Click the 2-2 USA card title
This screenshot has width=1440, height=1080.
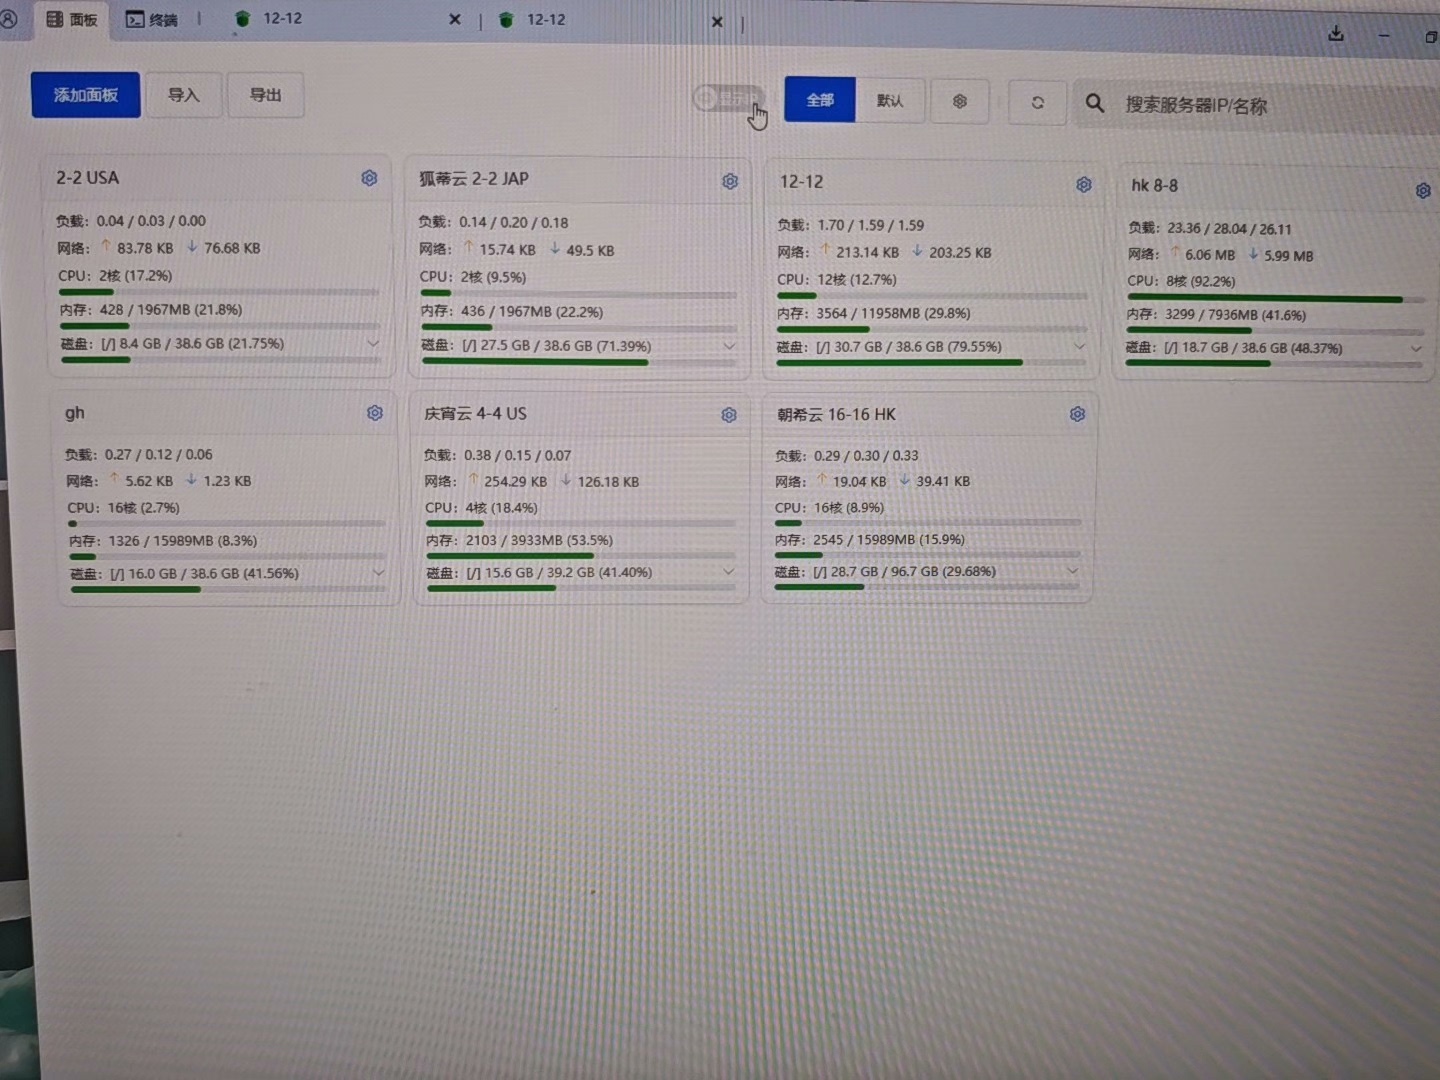(87, 178)
